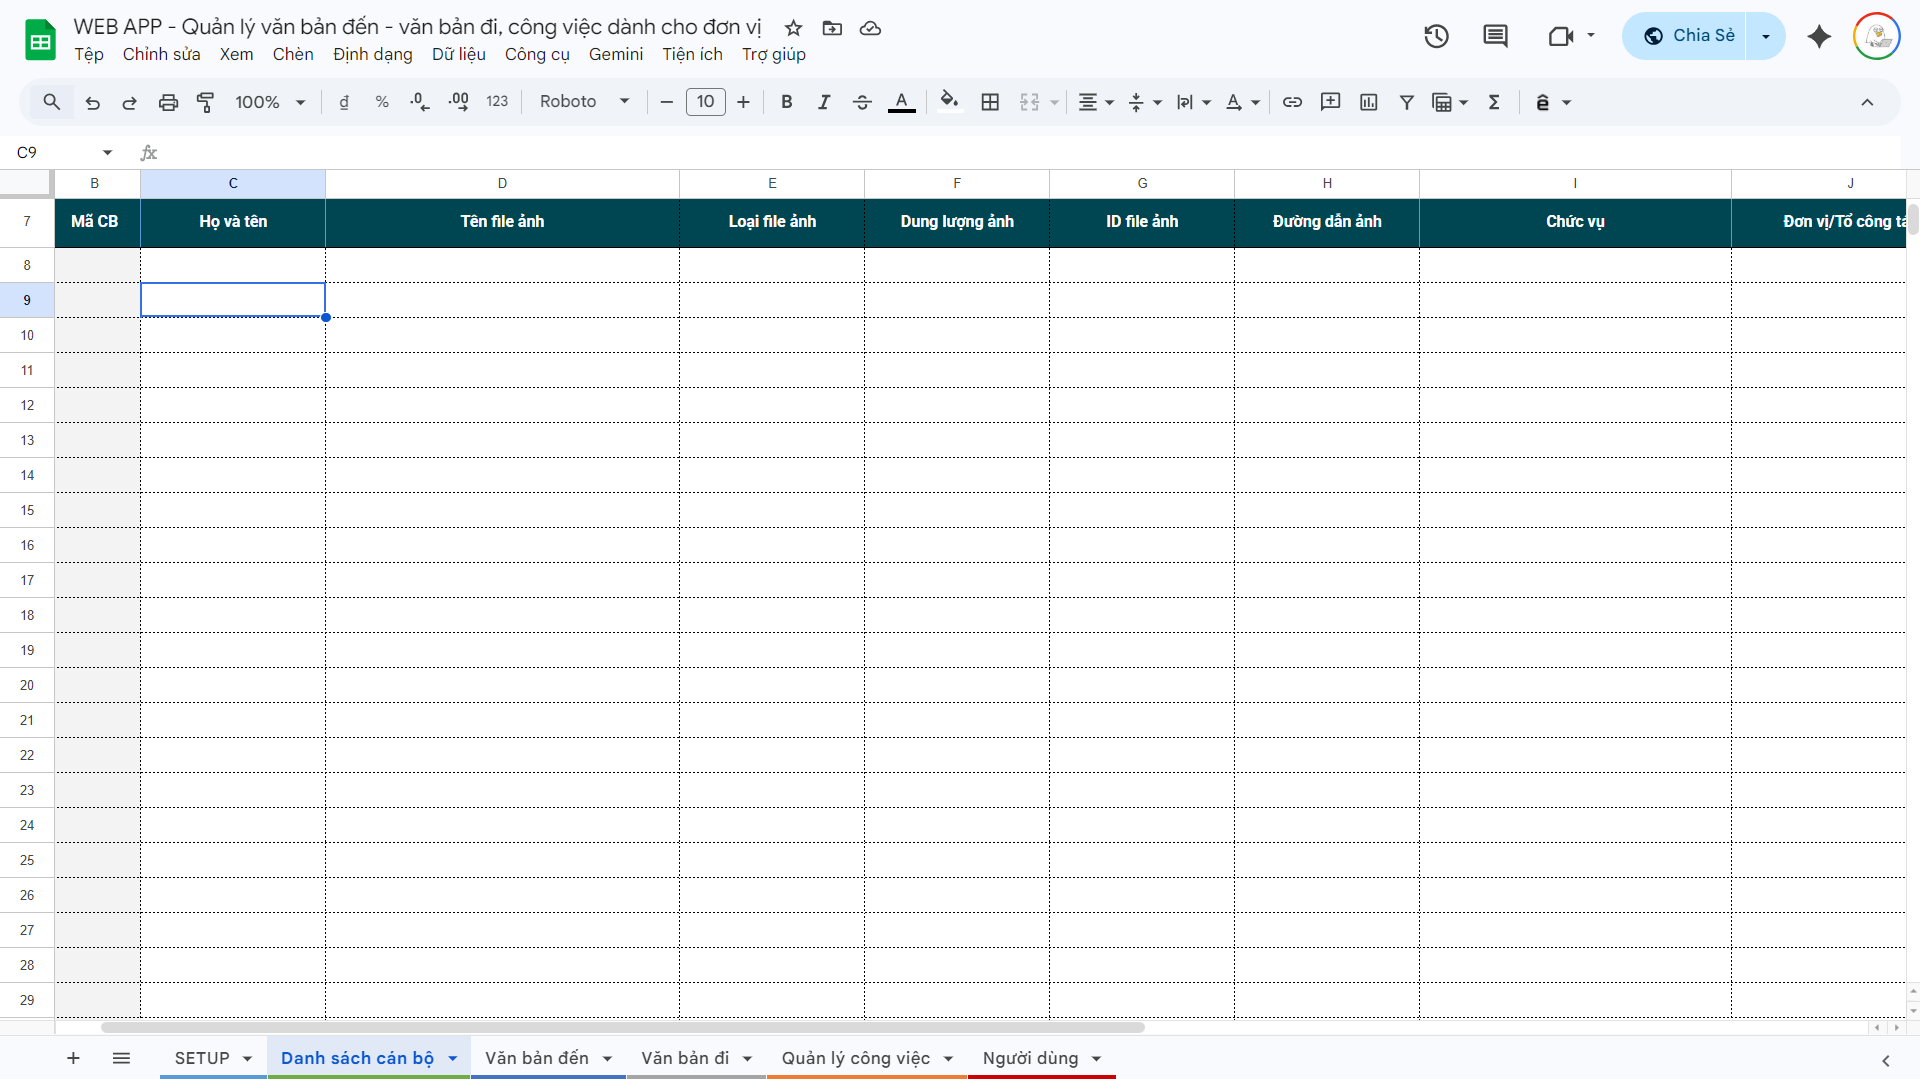Open the Định dạng menu
This screenshot has height=1080, width=1920.
pyautogui.click(x=372, y=54)
